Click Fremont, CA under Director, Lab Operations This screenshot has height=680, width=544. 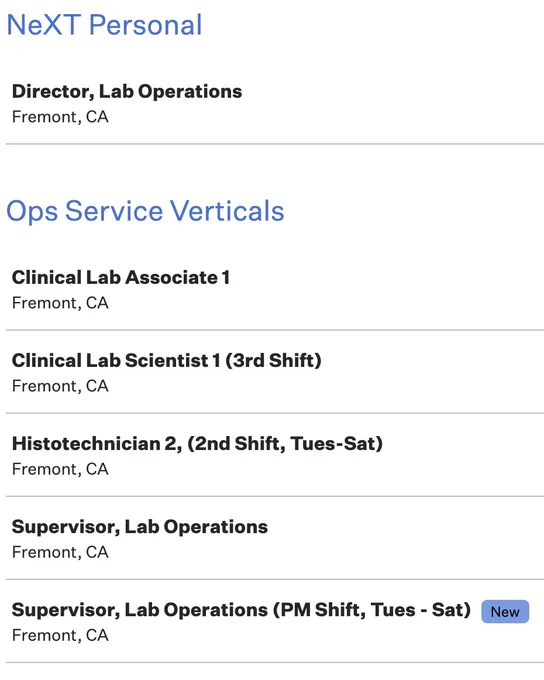point(60,117)
